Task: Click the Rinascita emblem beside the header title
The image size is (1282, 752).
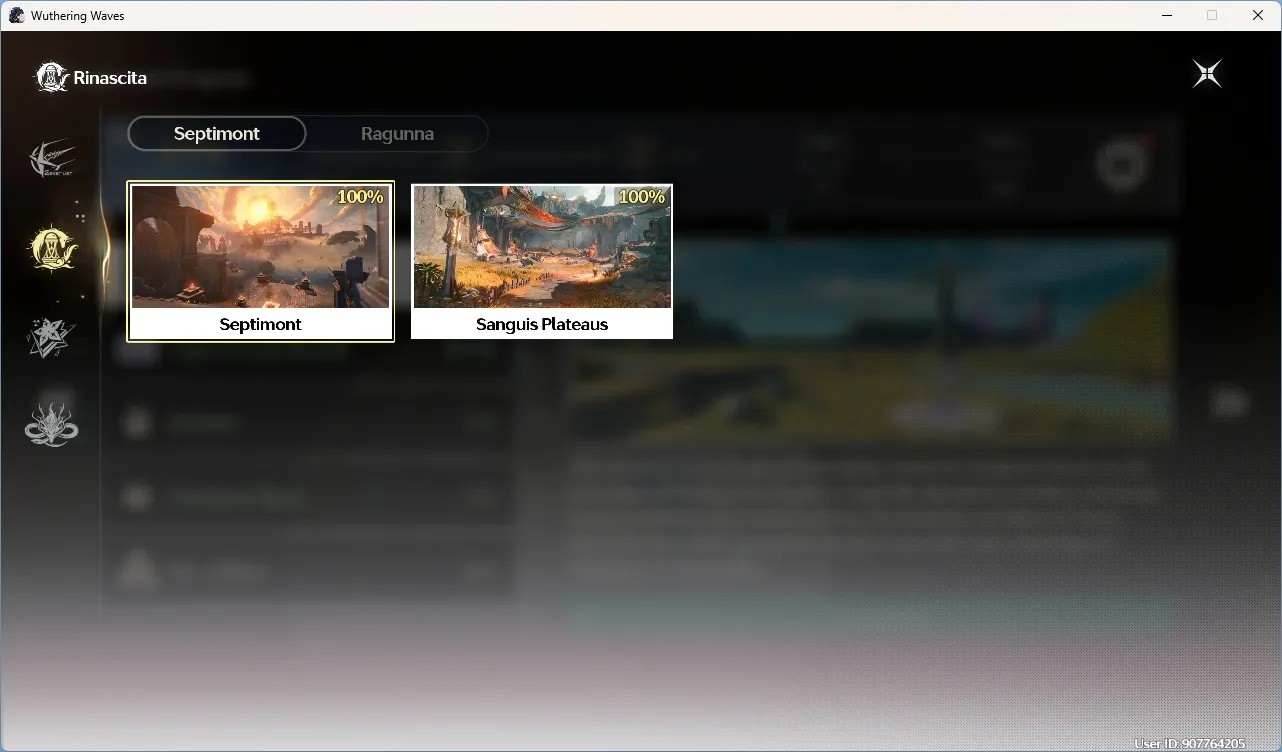Action: click(x=51, y=77)
